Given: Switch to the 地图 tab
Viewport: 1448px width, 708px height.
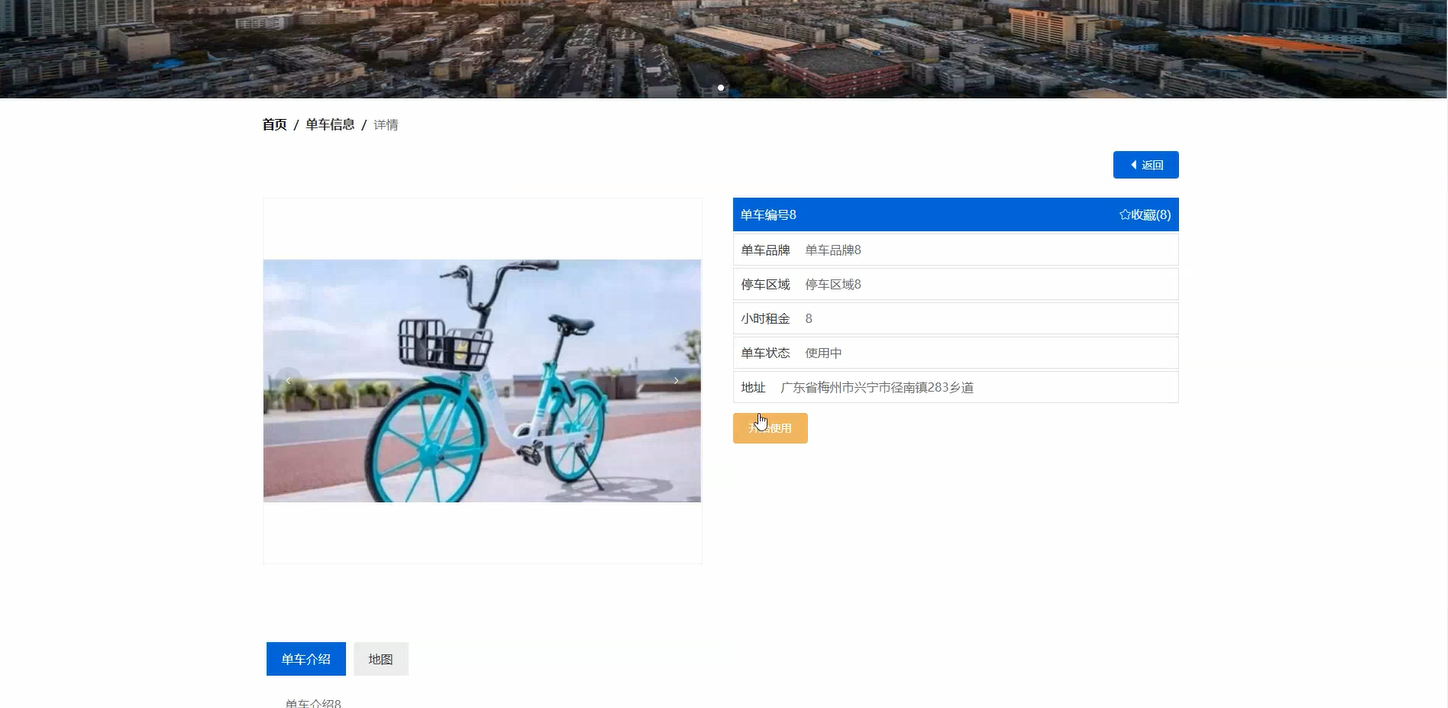Looking at the screenshot, I should (x=381, y=659).
